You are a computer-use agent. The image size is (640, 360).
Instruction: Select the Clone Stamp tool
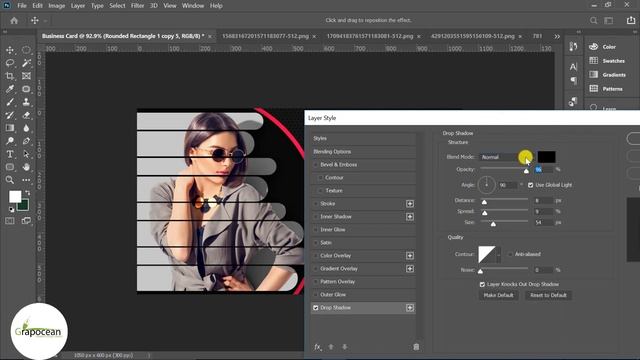[26, 102]
